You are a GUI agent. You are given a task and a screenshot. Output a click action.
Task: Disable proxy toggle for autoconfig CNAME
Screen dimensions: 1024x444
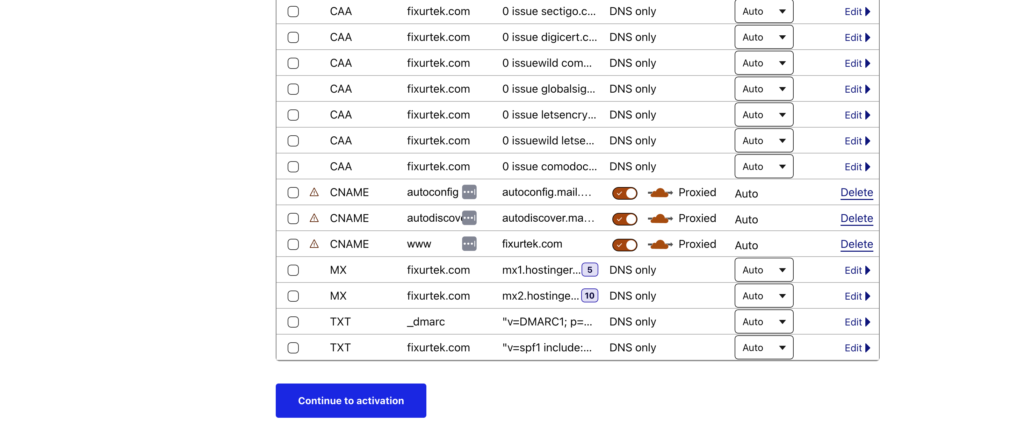625,192
